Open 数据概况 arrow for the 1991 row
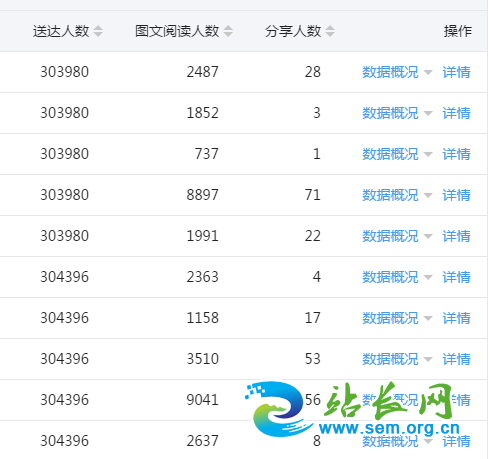The image size is (494, 459). click(428, 236)
